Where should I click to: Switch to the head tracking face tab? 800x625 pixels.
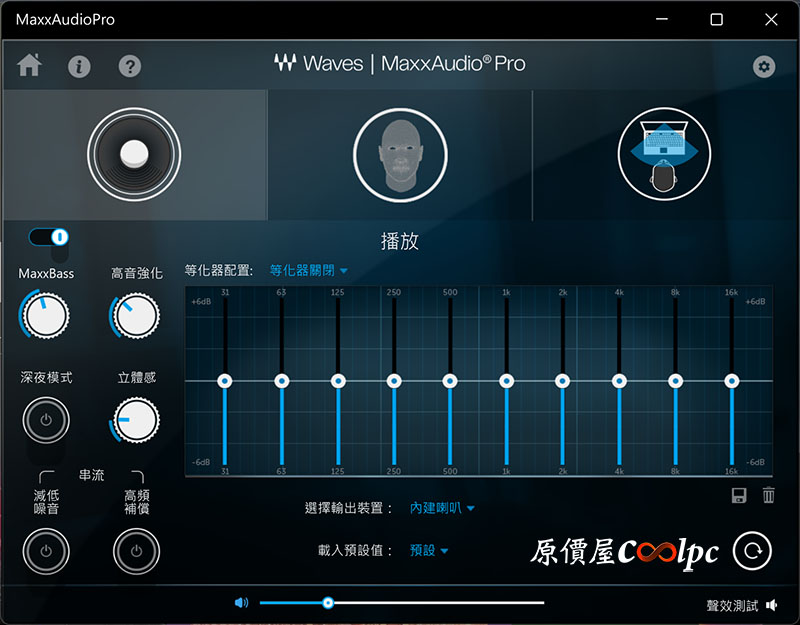click(x=400, y=155)
